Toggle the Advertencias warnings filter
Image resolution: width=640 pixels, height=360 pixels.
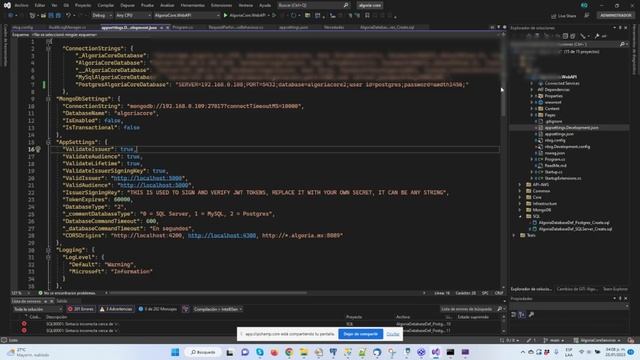116,309
